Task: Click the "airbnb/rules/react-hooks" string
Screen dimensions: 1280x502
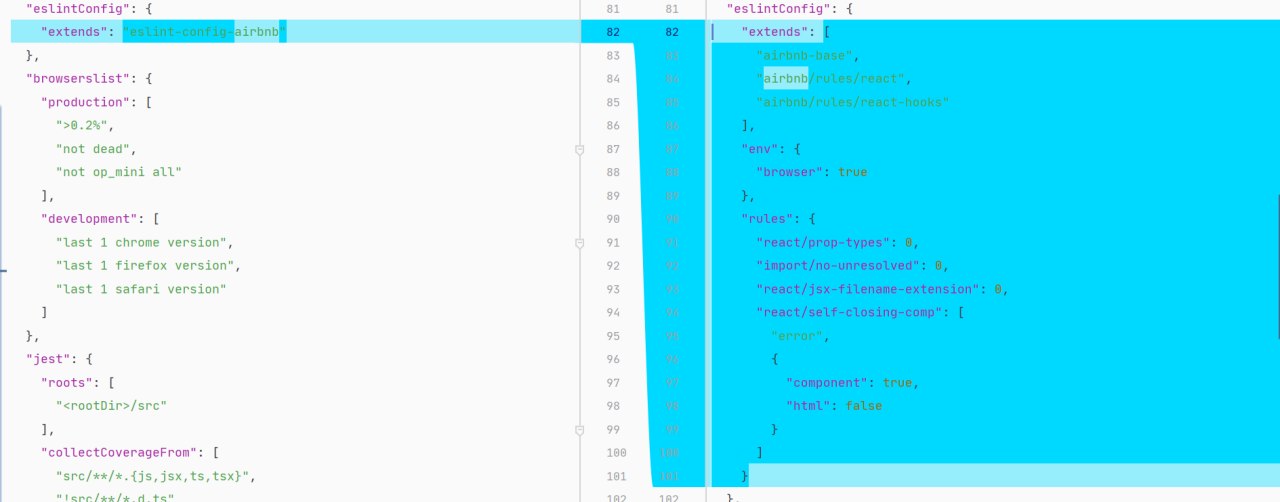Action: pos(852,102)
